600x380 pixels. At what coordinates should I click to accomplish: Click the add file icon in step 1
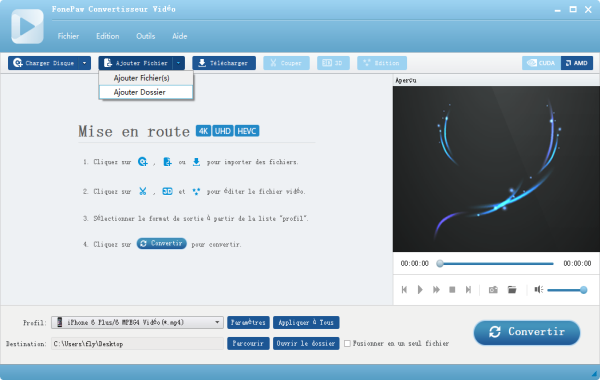pos(167,162)
